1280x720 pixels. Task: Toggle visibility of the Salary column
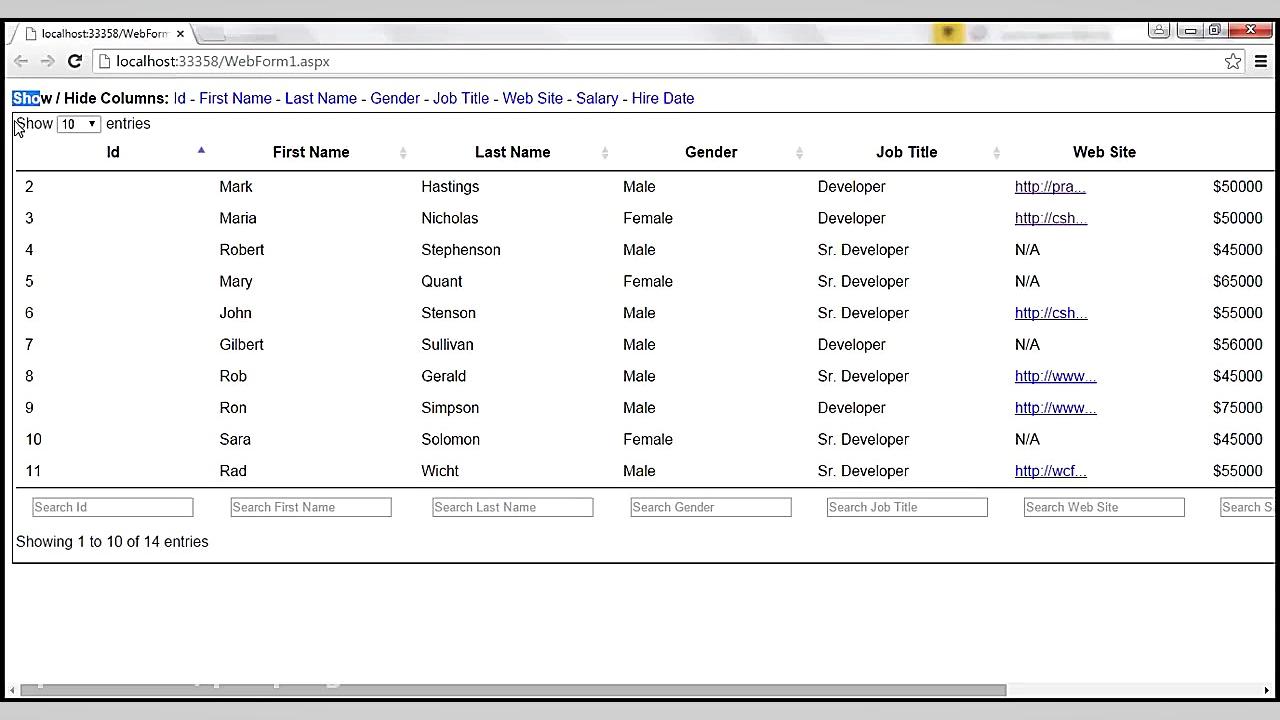click(597, 98)
